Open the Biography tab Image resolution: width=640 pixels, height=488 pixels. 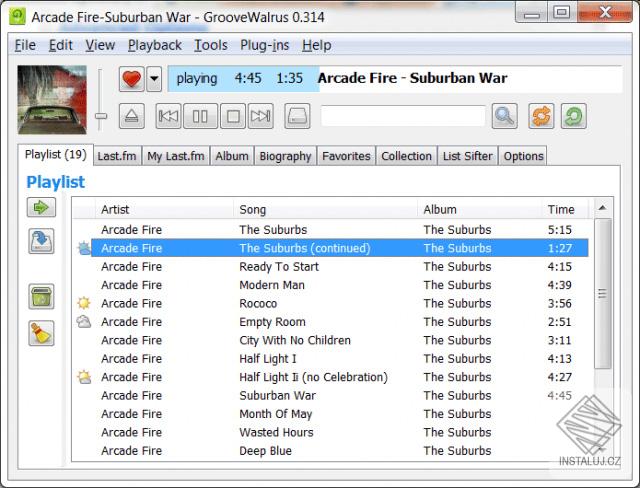285,156
